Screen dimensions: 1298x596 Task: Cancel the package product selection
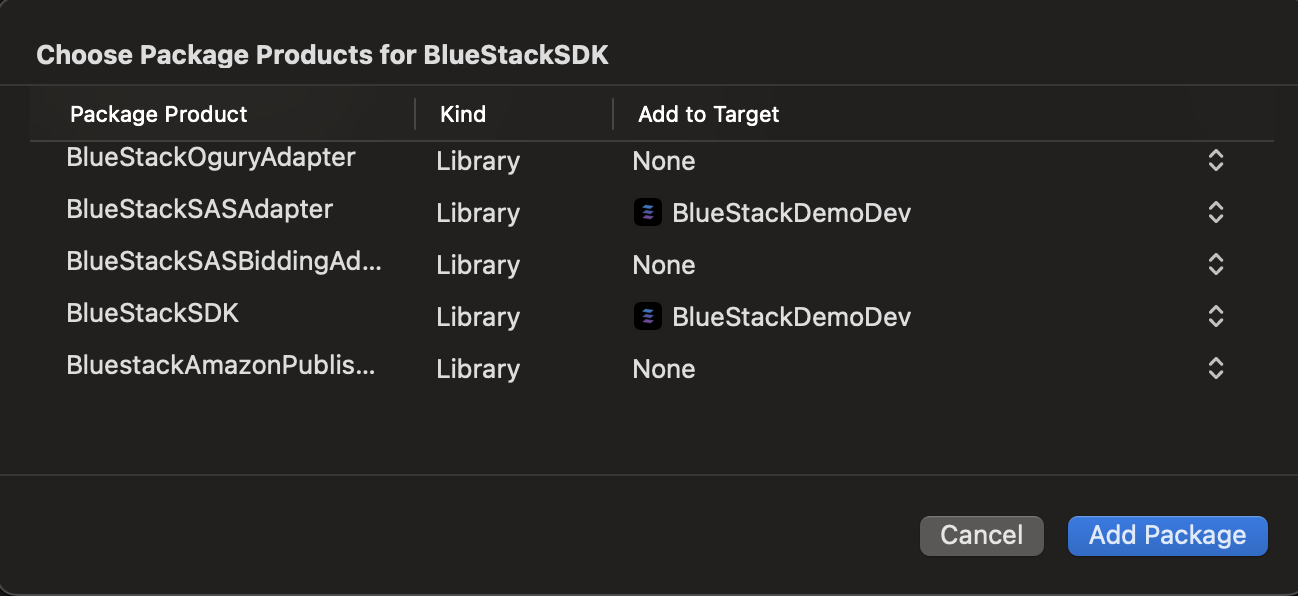point(982,535)
